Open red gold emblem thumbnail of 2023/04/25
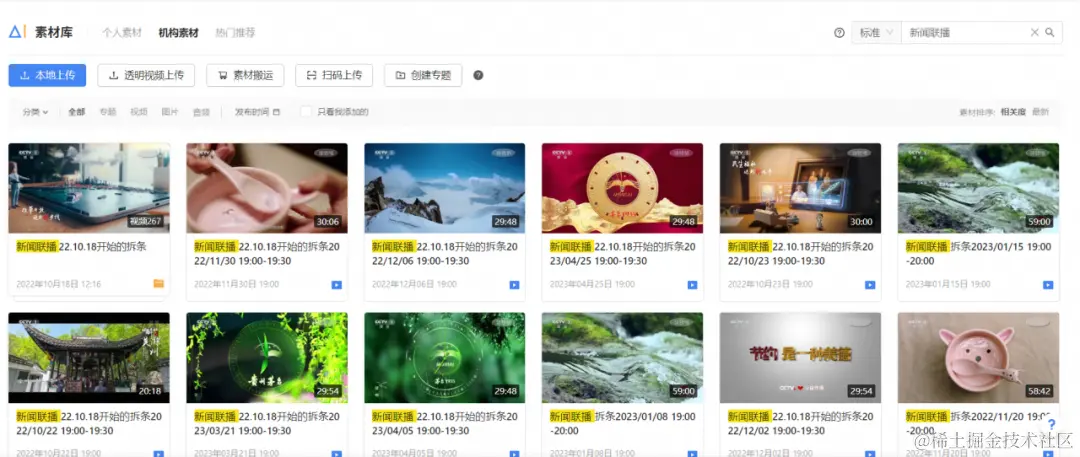1080x457 pixels. 622,188
